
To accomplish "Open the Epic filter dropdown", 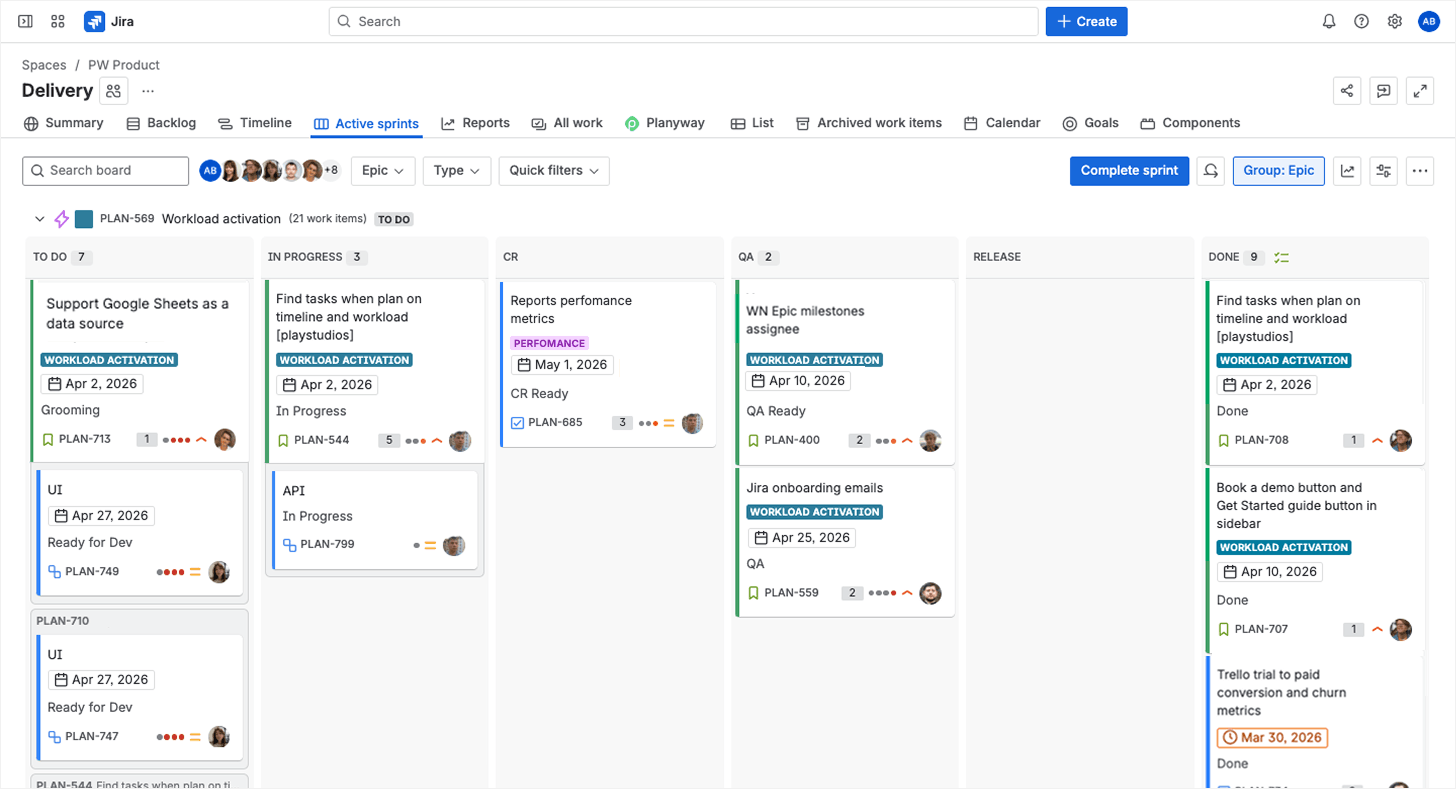I will [x=383, y=171].
